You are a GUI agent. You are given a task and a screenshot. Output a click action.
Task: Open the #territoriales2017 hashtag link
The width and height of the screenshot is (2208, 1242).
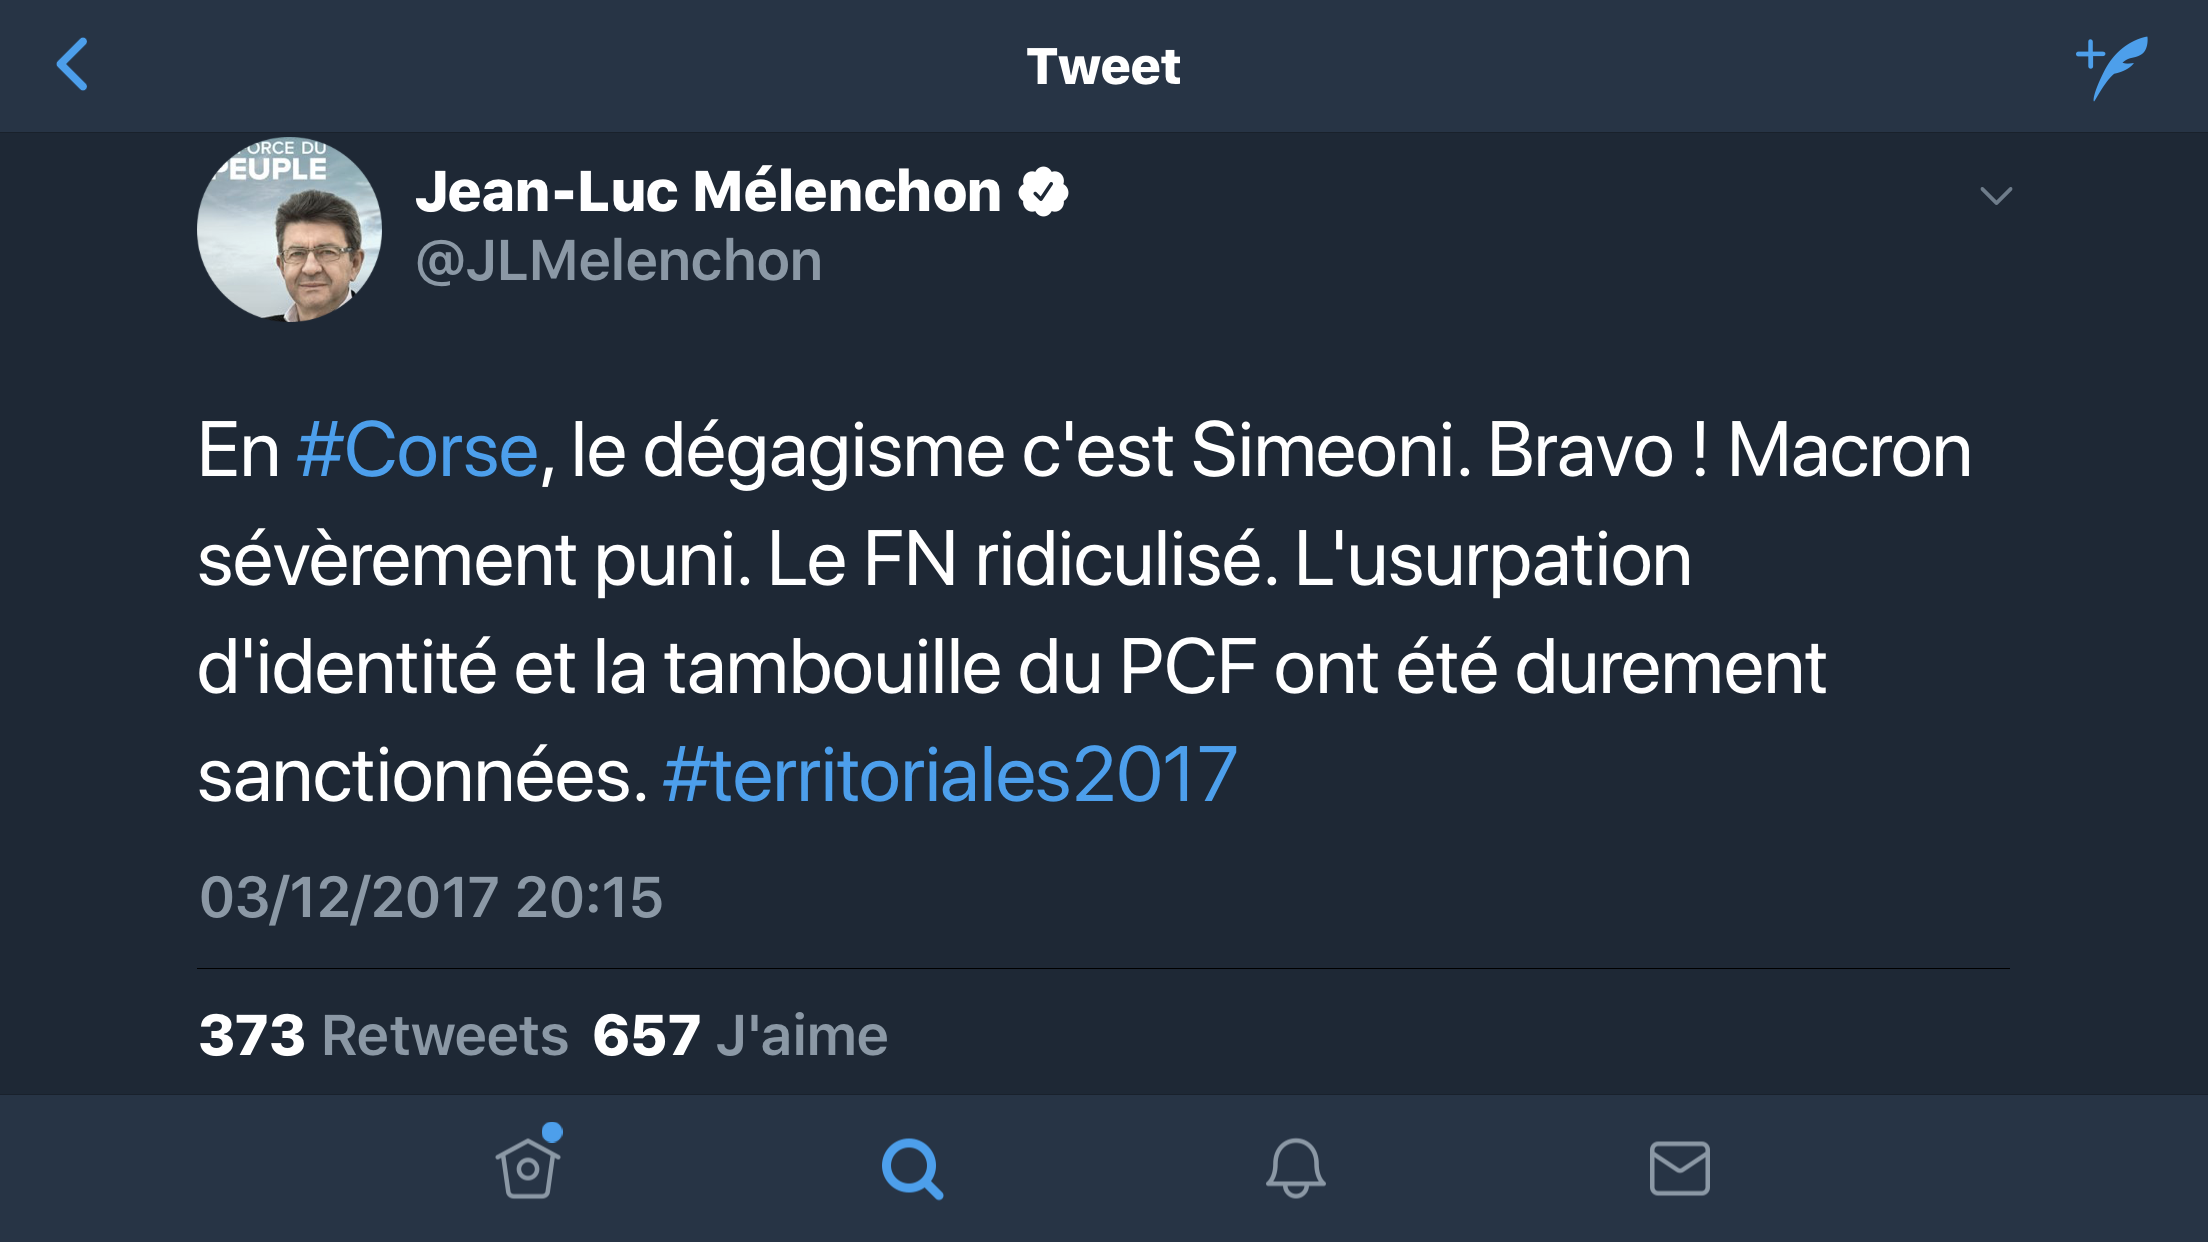950,775
